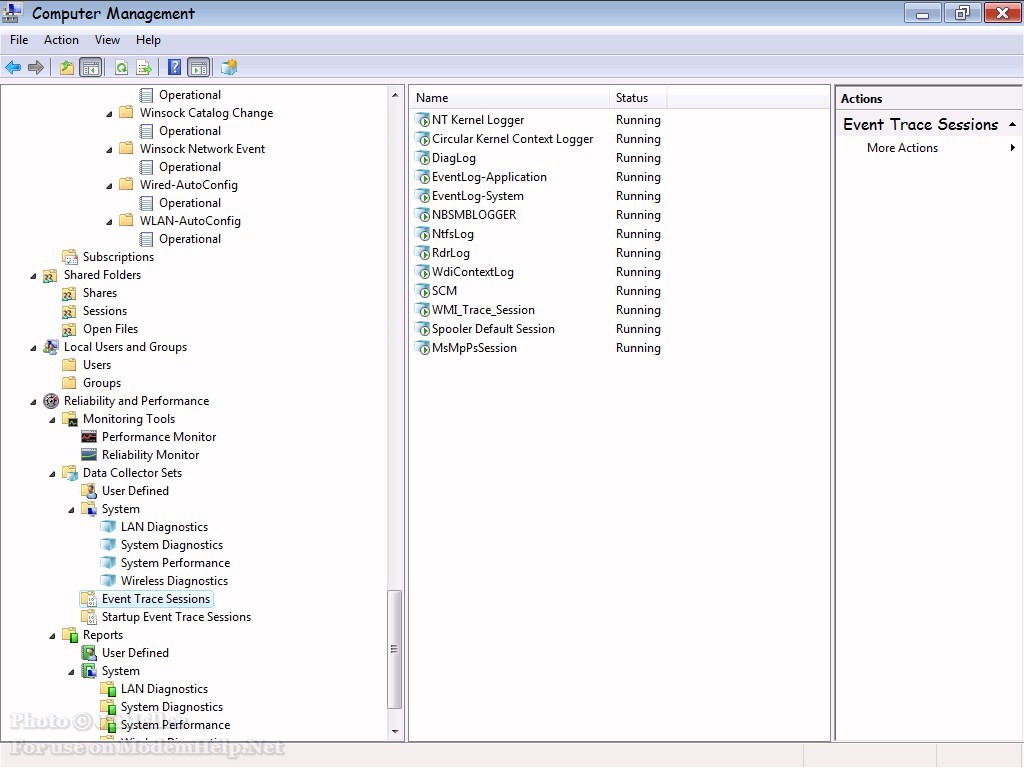This screenshot has width=1024, height=768.
Task: Select System Performance under Data Collector Sets
Action: (175, 563)
